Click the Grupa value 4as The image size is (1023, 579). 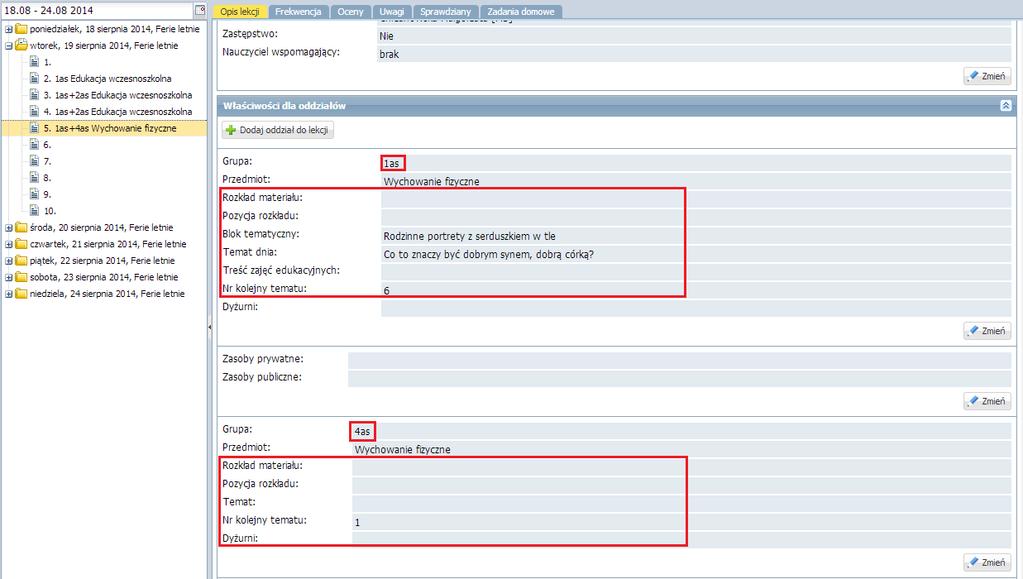coord(362,431)
